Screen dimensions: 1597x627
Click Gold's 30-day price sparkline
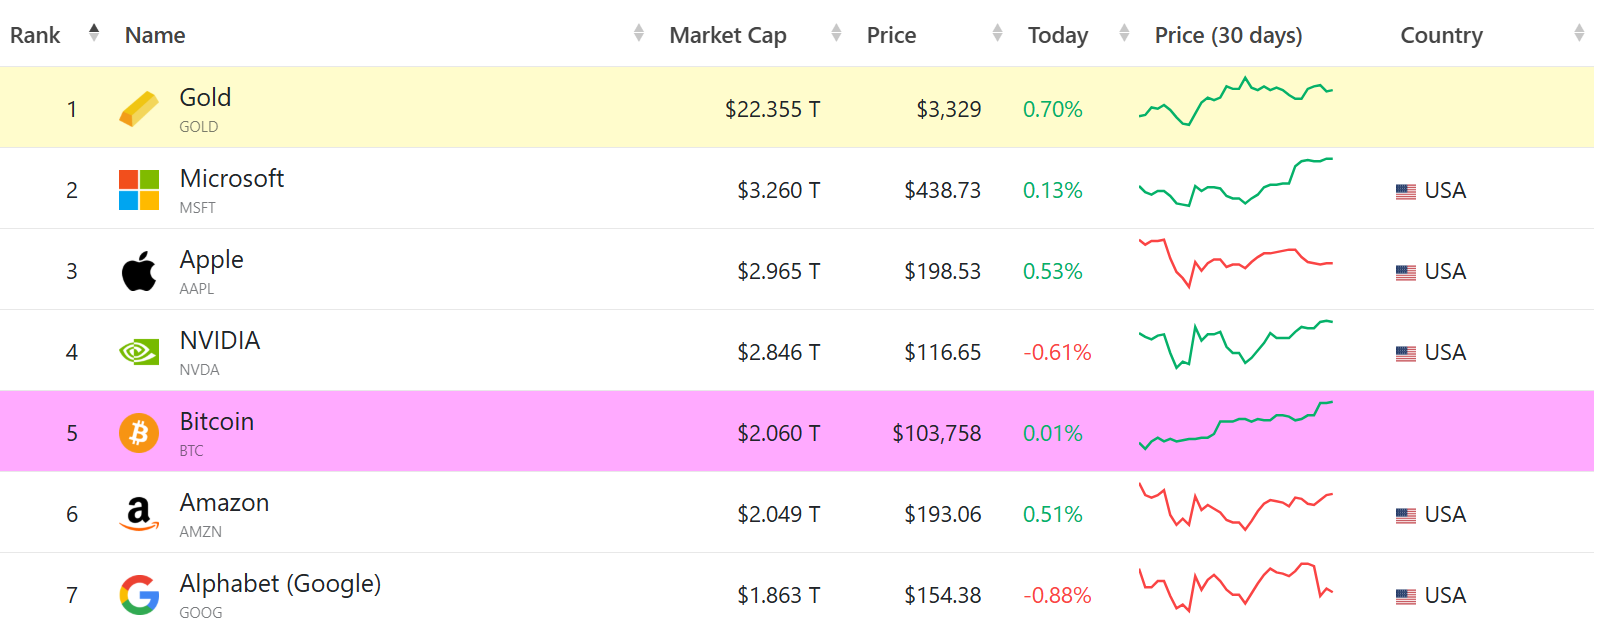click(1236, 101)
